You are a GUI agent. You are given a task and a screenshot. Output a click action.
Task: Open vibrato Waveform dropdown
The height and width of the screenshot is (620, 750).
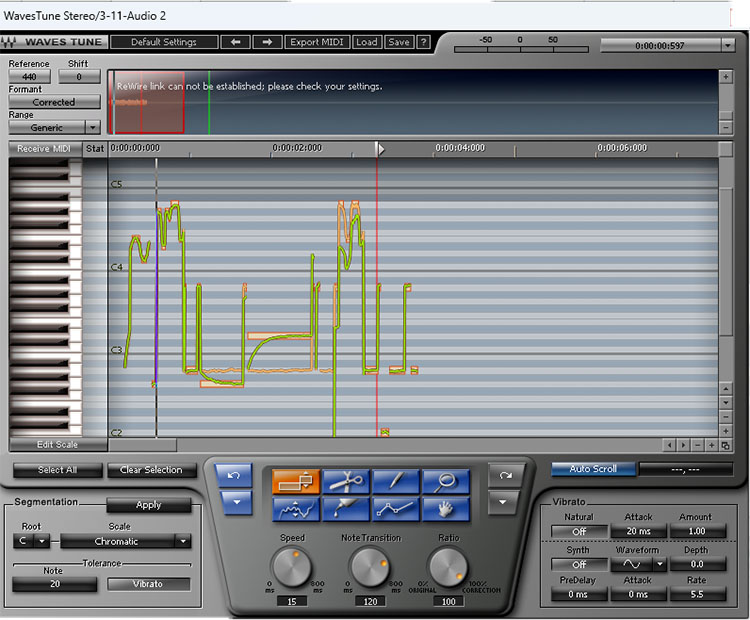[x=660, y=565]
